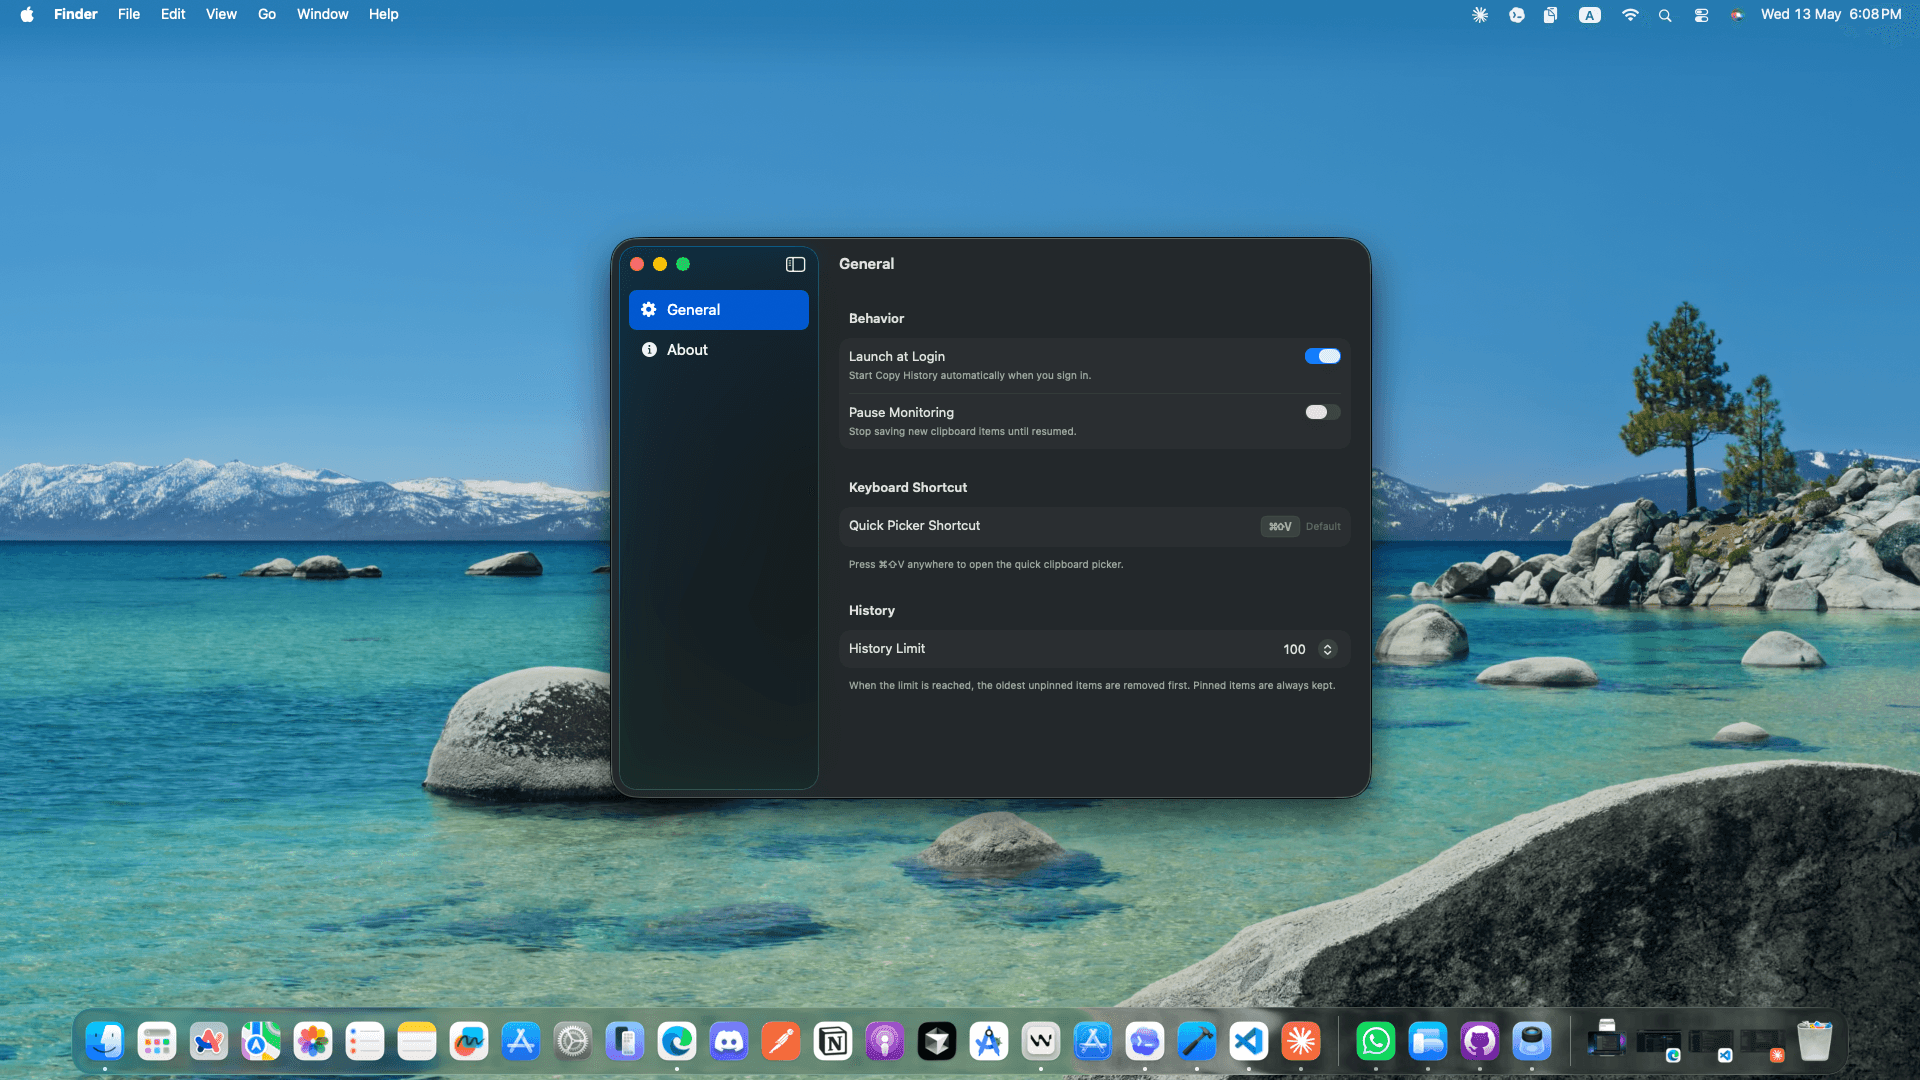Restore the minimized VS Code window from Dock
This screenshot has height=1080, width=1920.
1711,1044
